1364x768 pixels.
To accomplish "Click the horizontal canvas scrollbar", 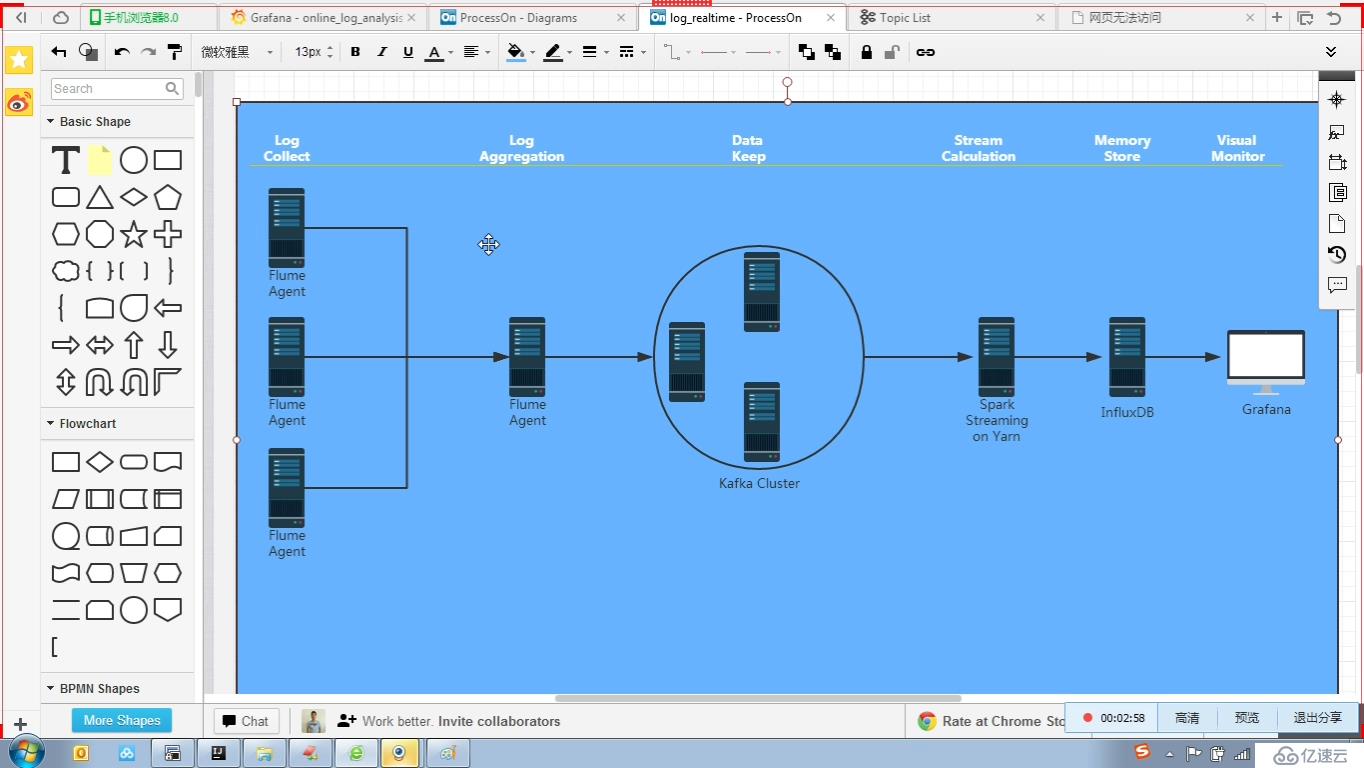I will point(758,698).
